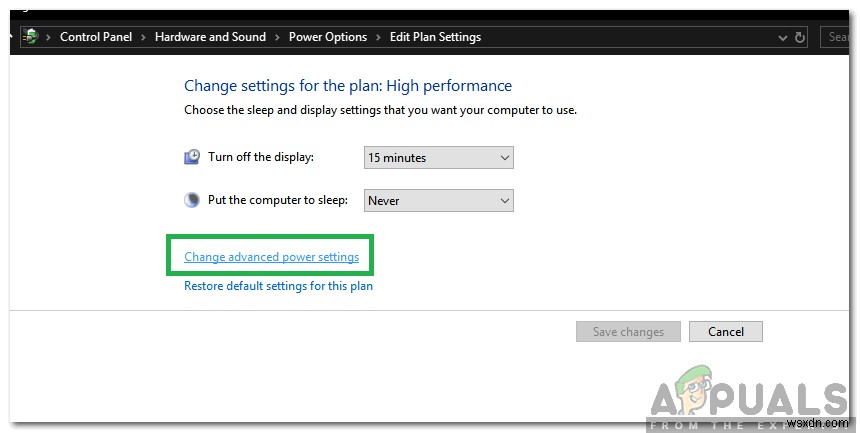Click Restore default settings for this plan
Viewport: 860px width, 433px height.
[x=278, y=286]
